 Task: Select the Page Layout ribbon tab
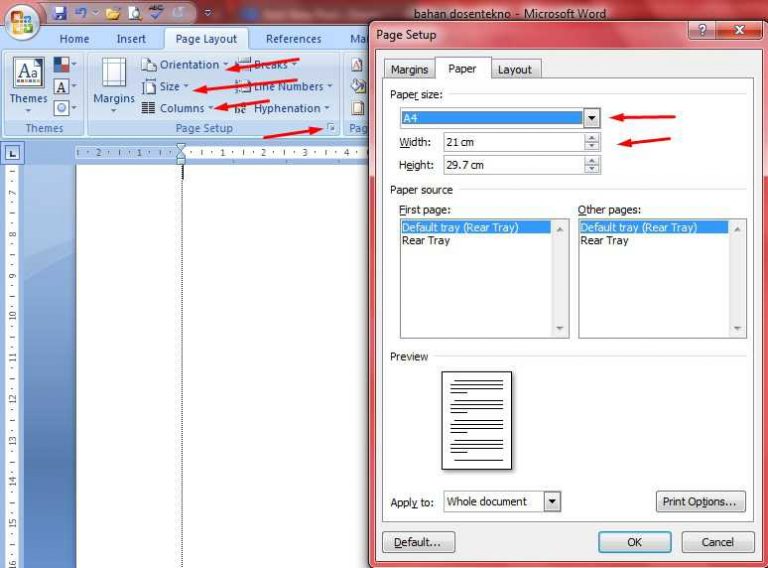click(206, 39)
